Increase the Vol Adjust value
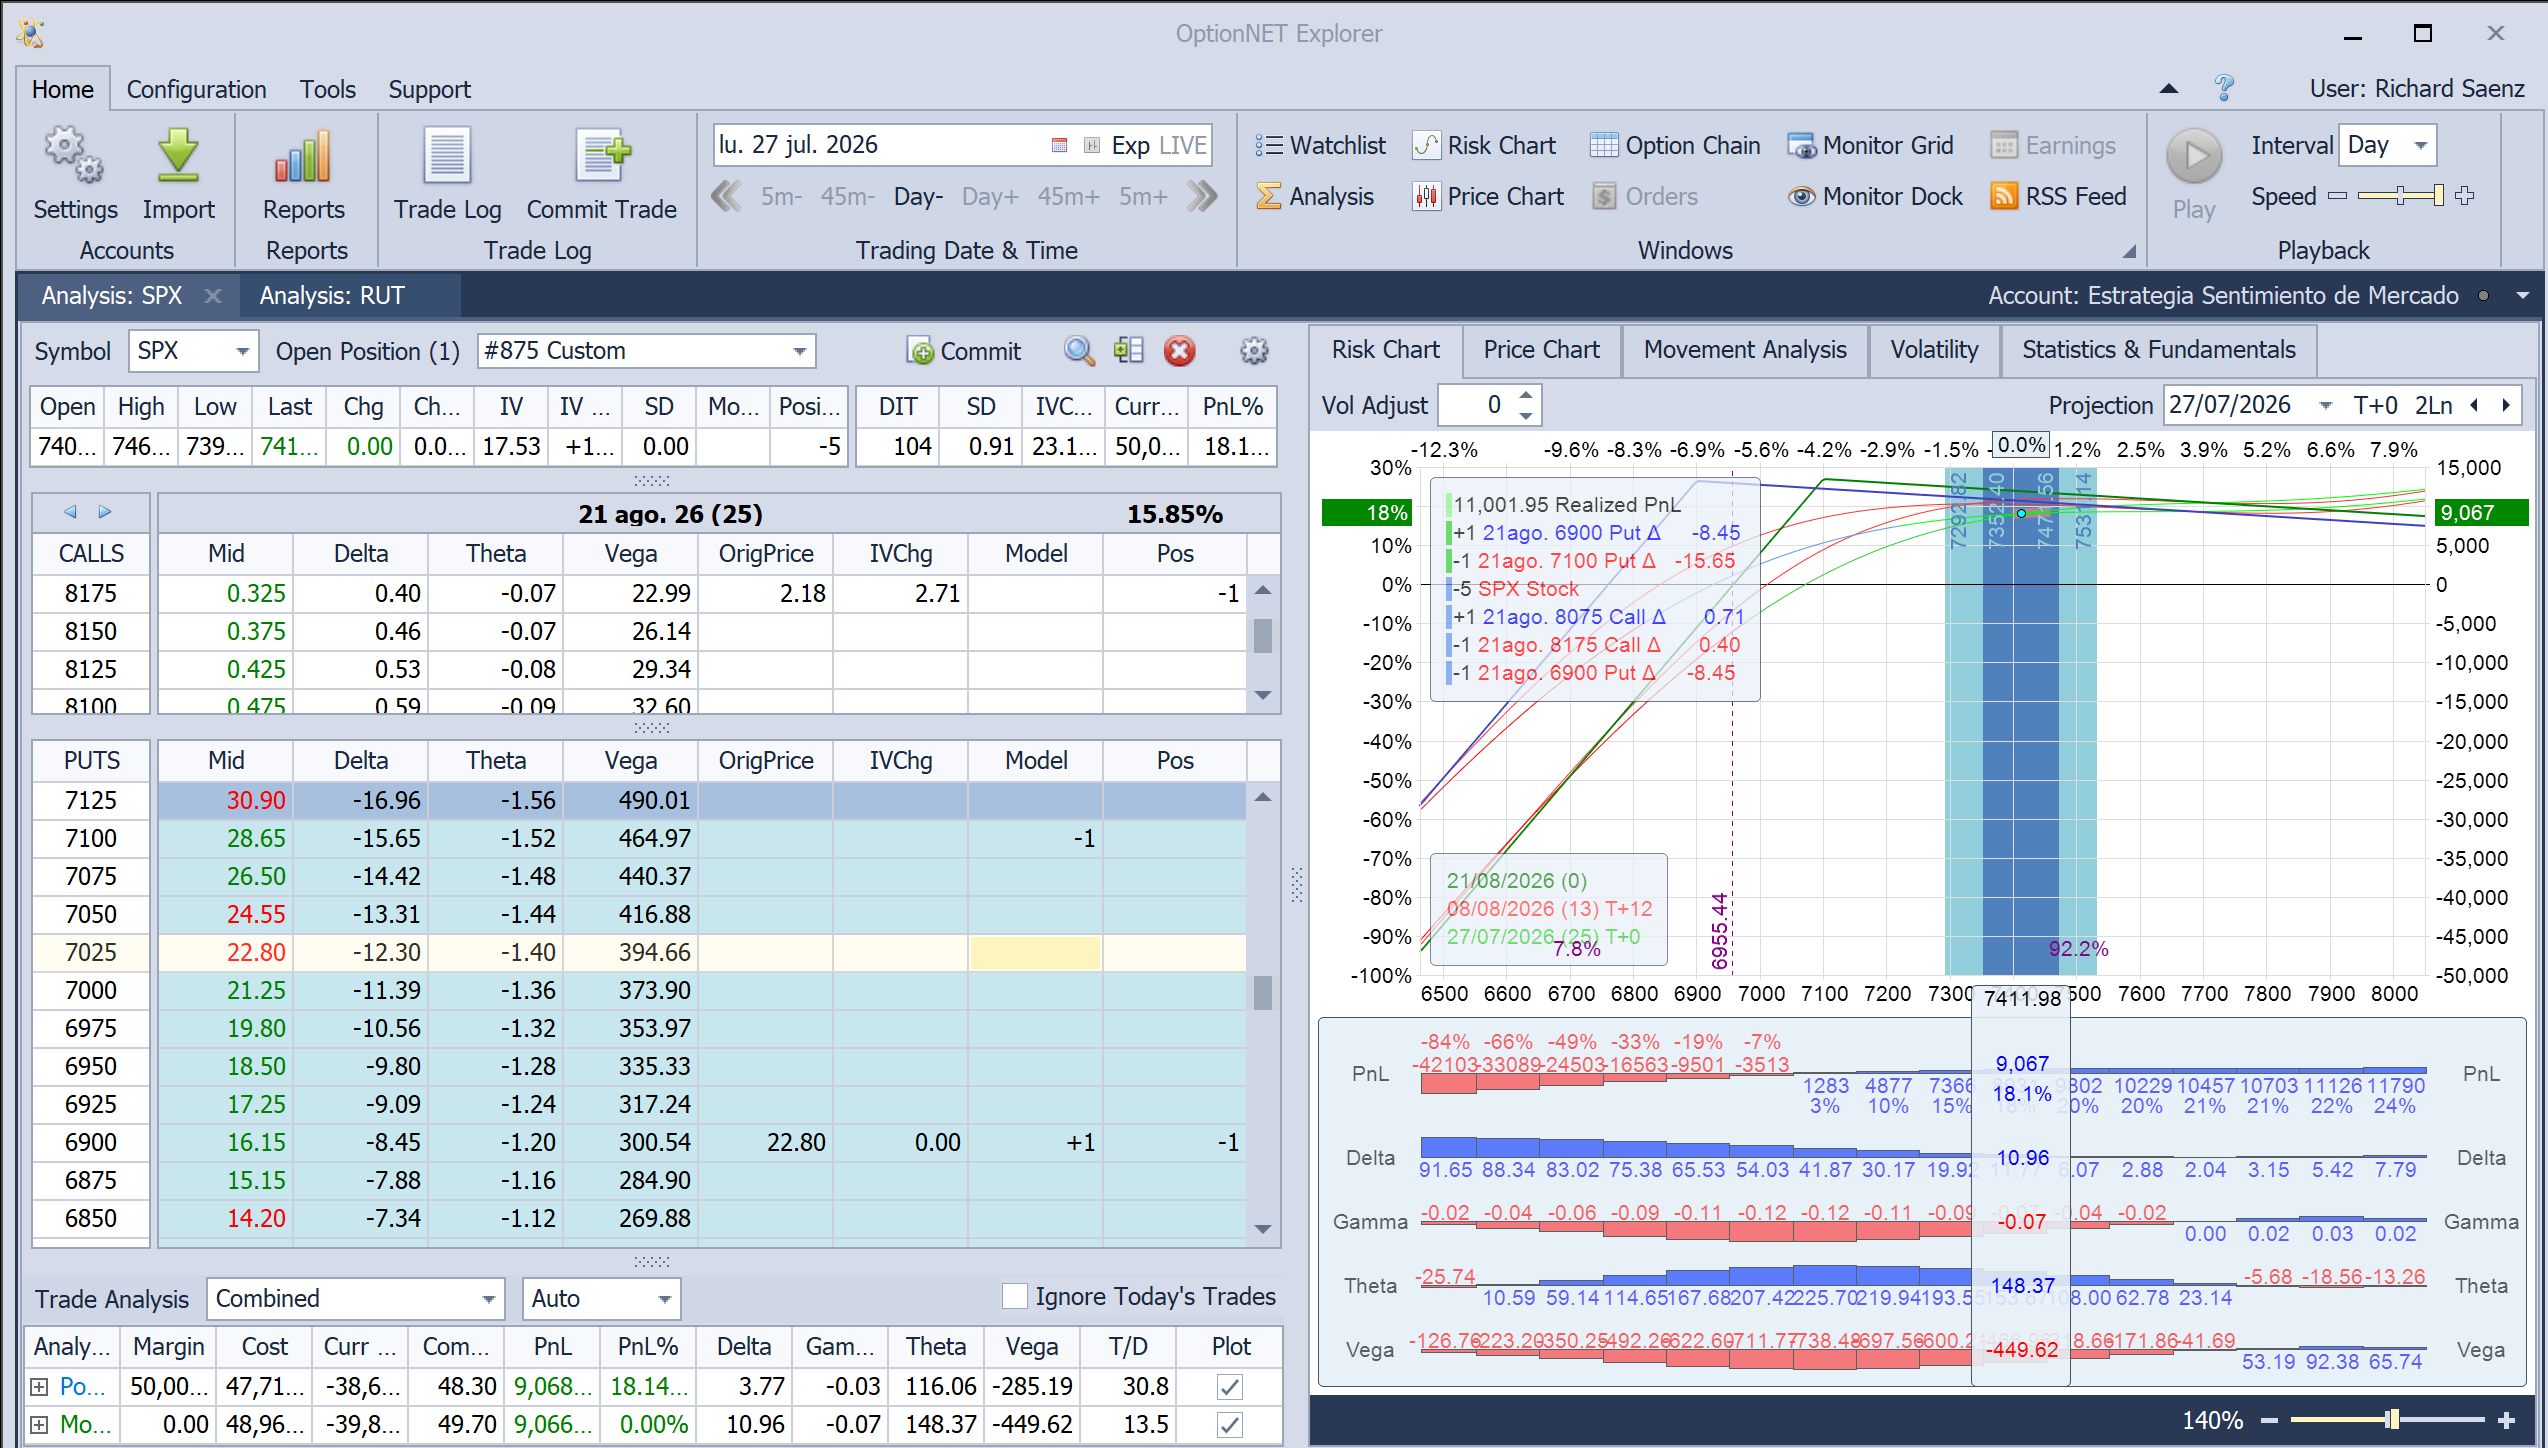 point(1526,396)
